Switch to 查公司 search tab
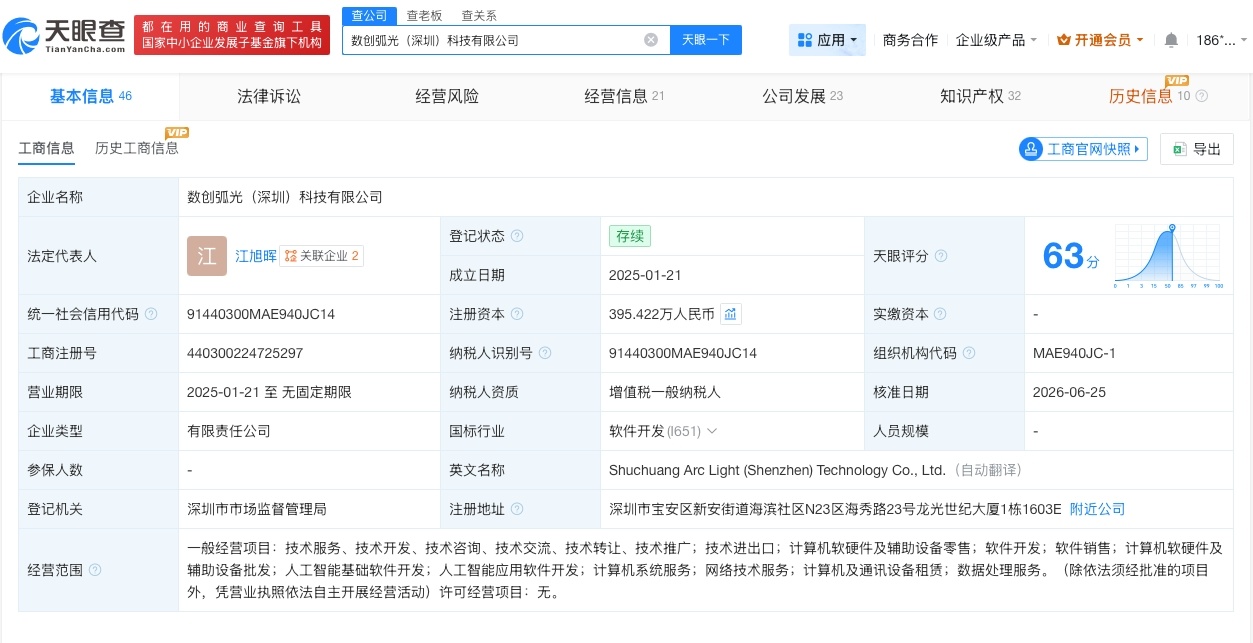 coord(369,15)
